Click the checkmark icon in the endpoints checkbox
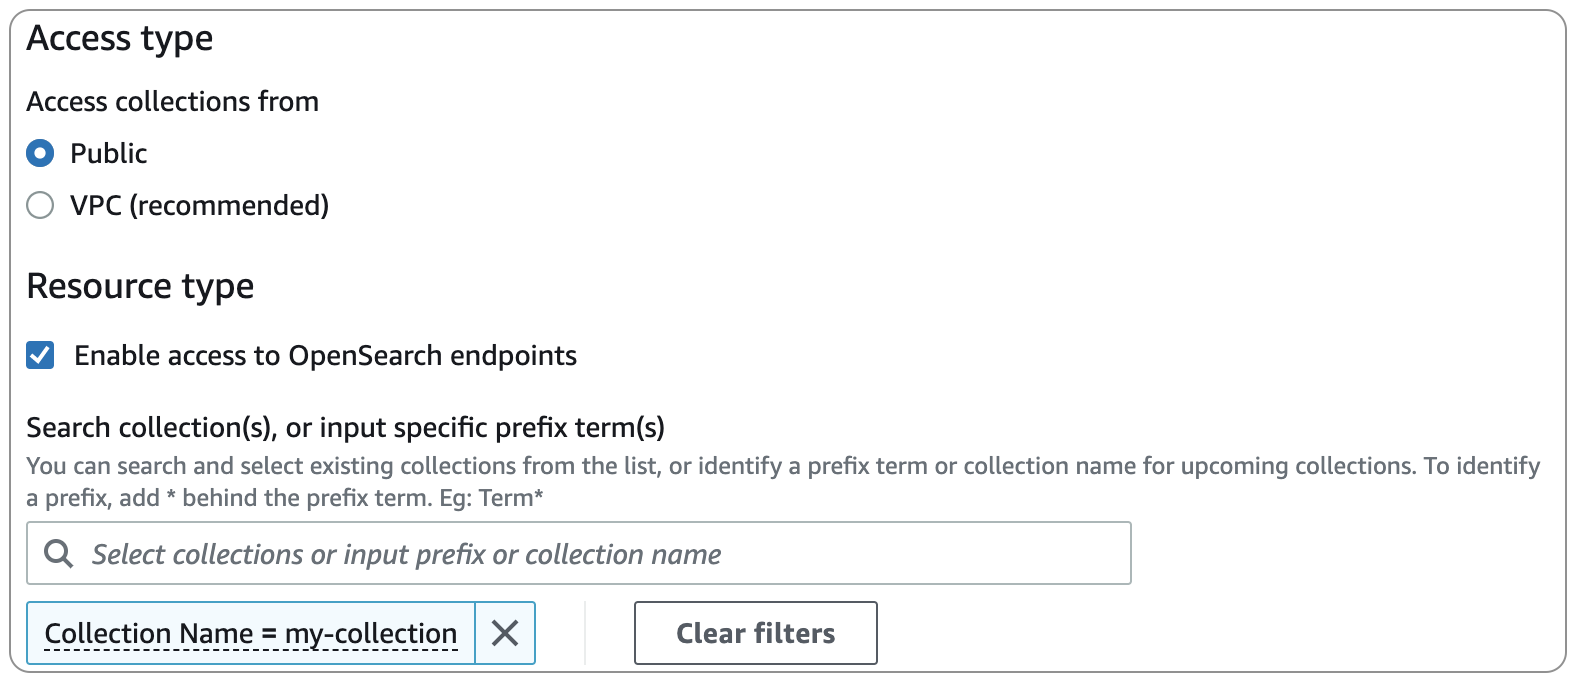1578x678 pixels. point(40,355)
